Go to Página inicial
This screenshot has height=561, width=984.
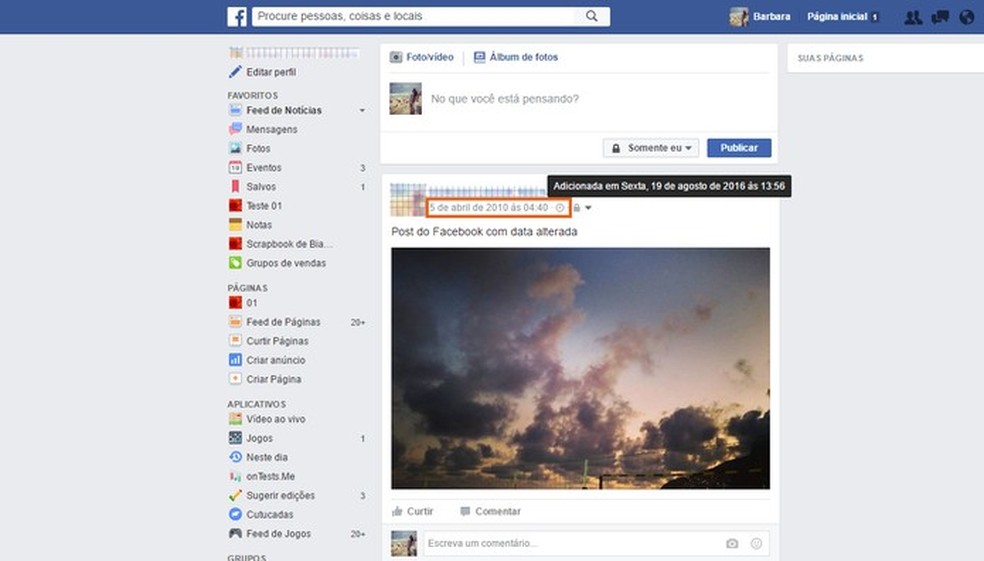coord(837,17)
